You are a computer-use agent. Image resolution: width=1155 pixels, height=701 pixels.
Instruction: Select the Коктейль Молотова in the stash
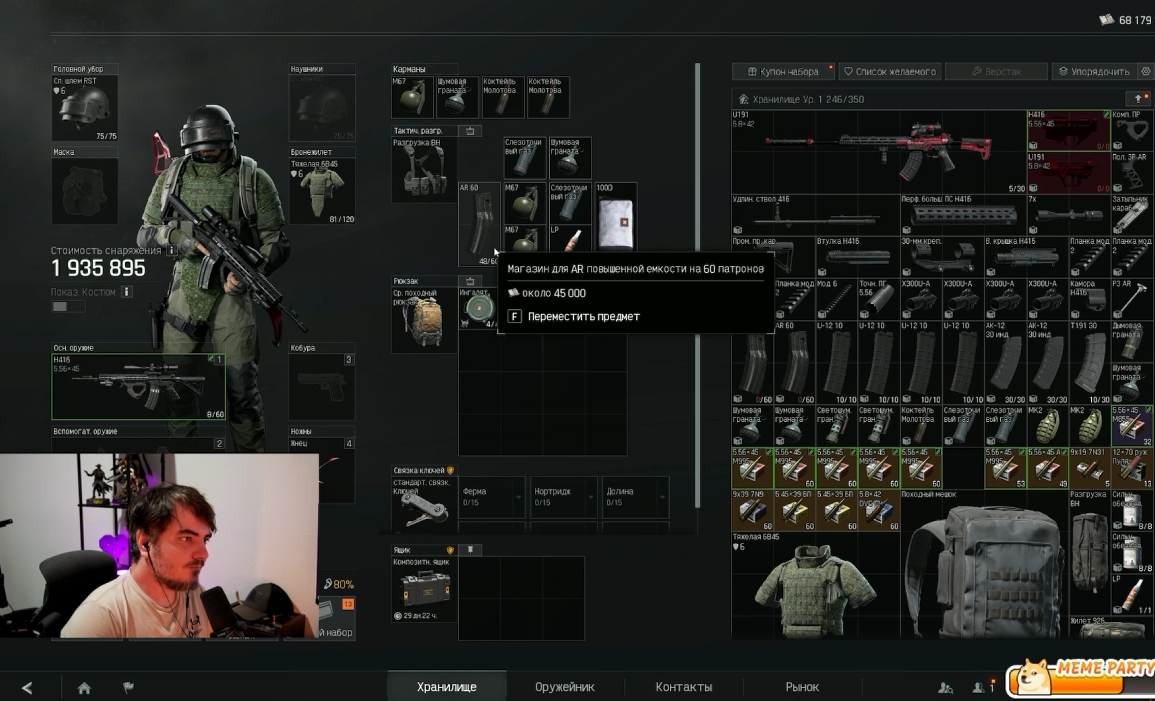921,426
